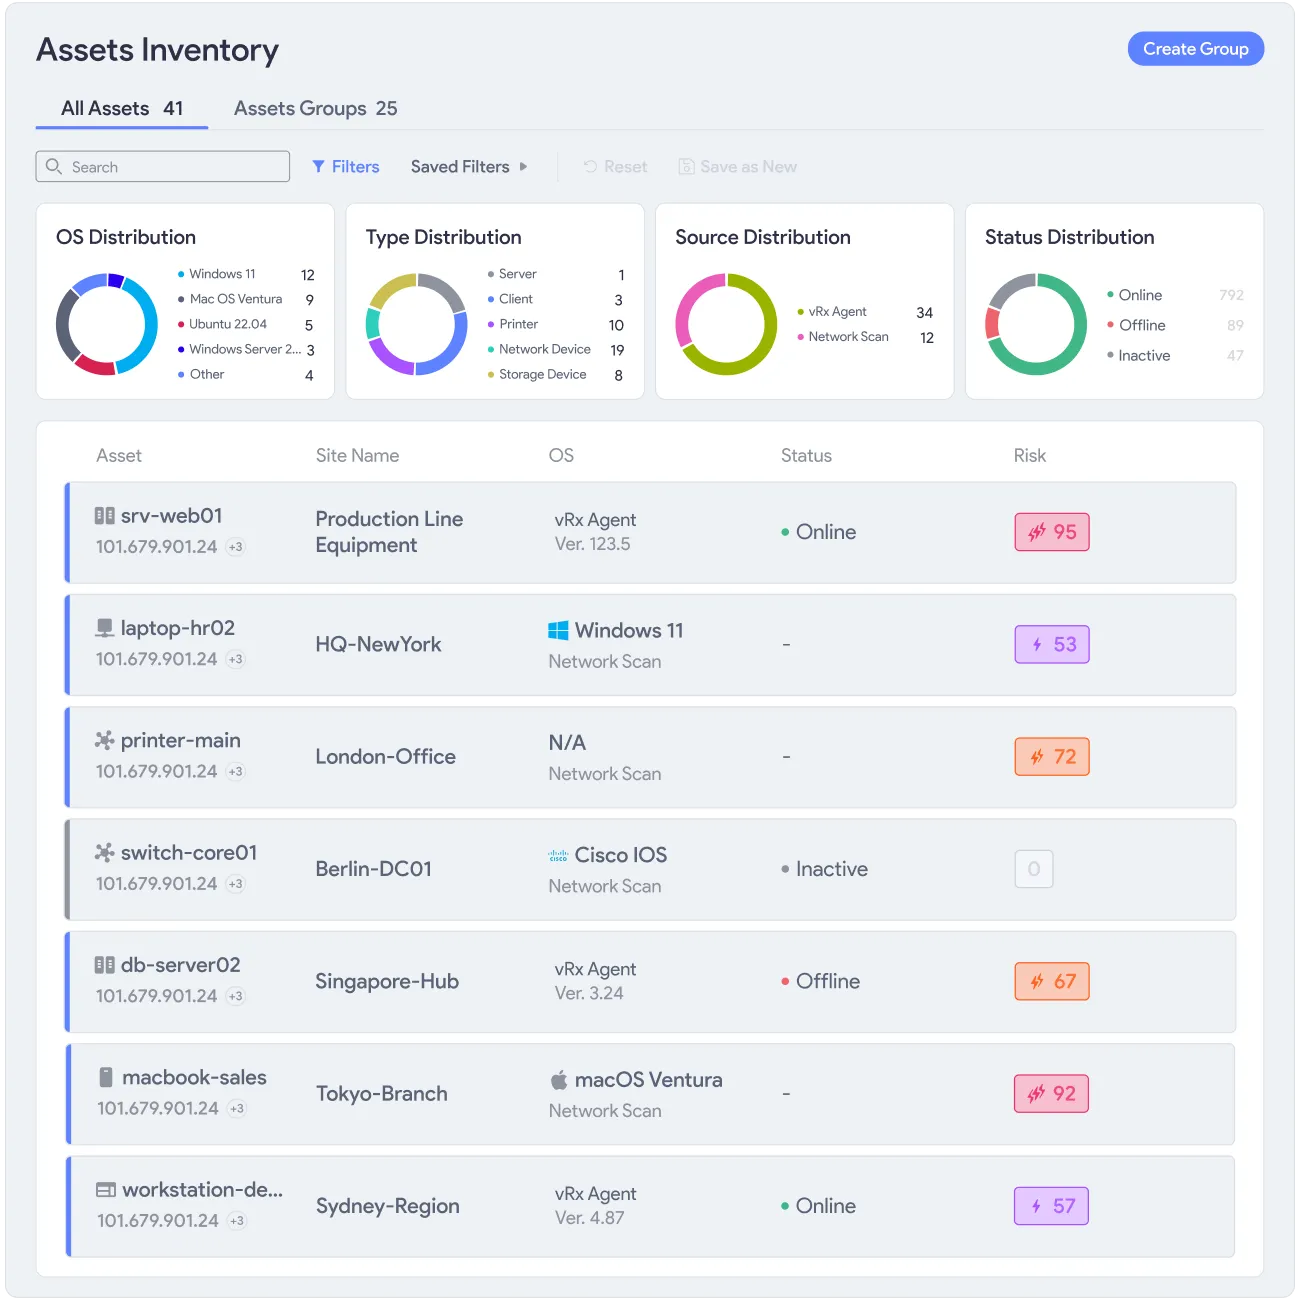This screenshot has height=1300, width=1300.
Task: Click the server icon beside db-server02
Action: [x=104, y=965]
